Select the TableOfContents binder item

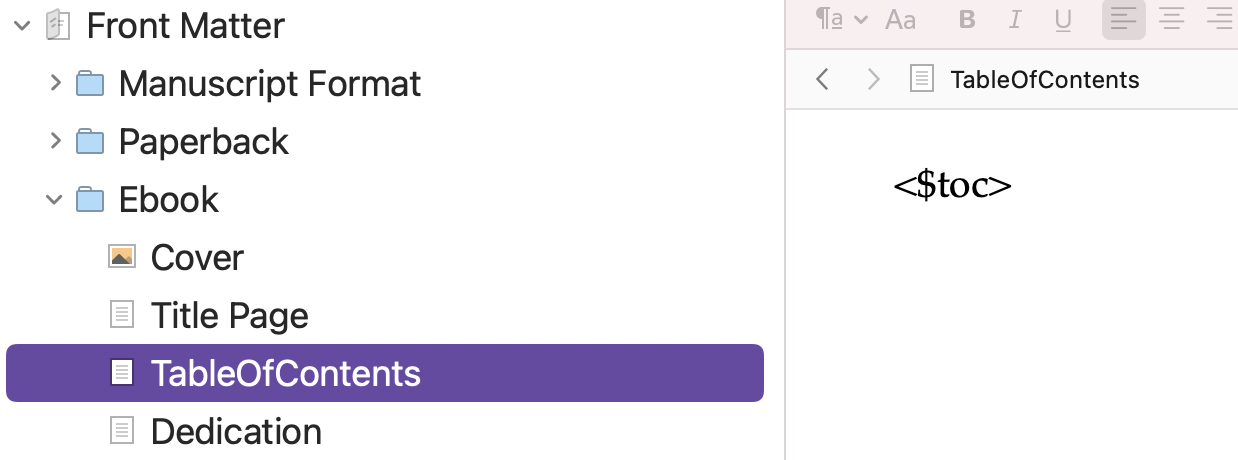pyautogui.click(x=385, y=373)
